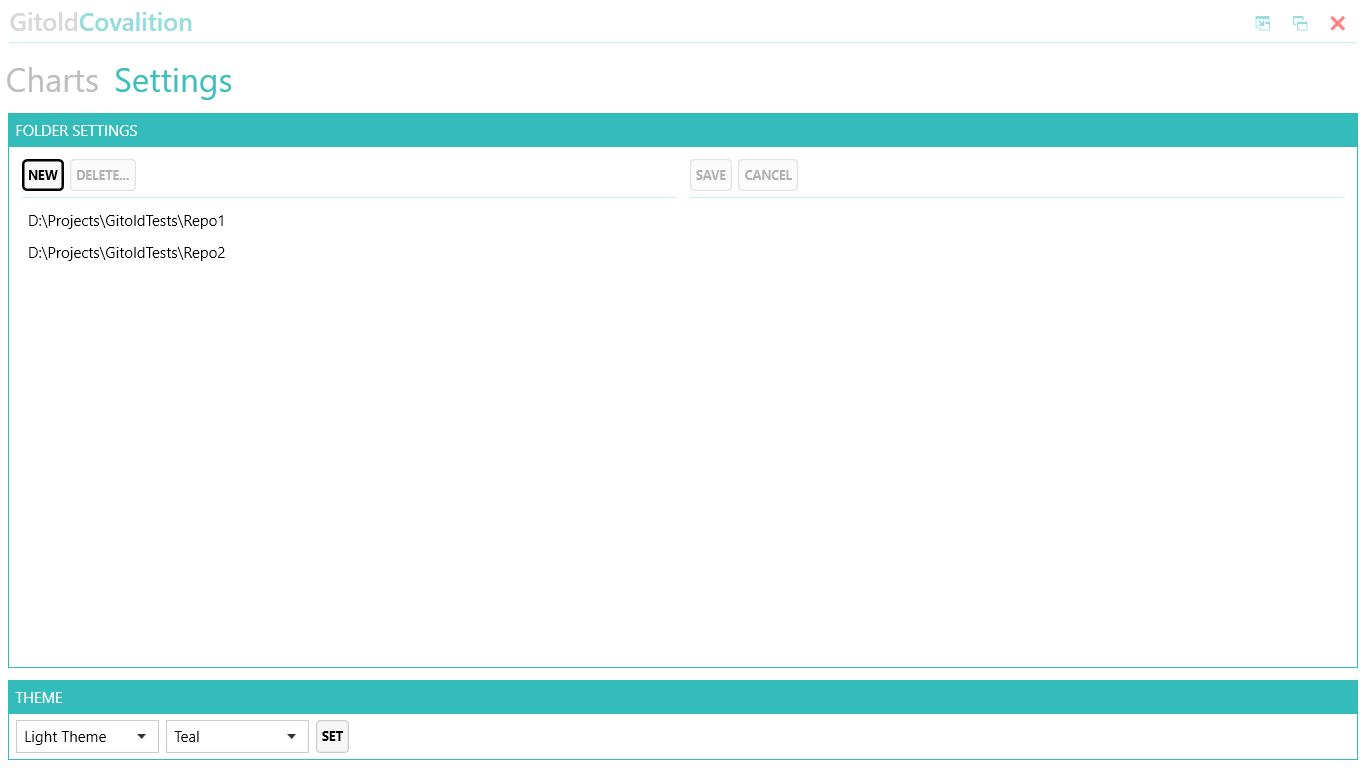The height and width of the screenshot is (768, 1366).
Task: Click the minimize-to-tray icon in the title bar
Action: click(x=1262, y=22)
